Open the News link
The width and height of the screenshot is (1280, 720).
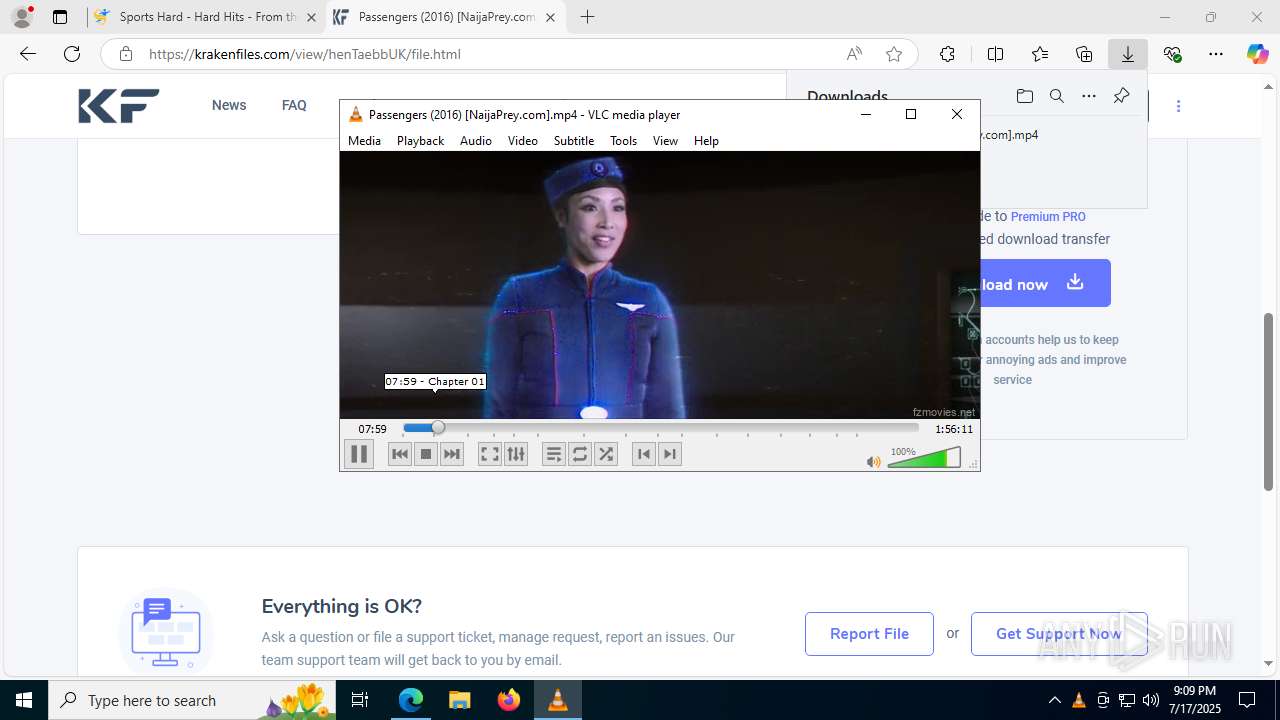229,105
